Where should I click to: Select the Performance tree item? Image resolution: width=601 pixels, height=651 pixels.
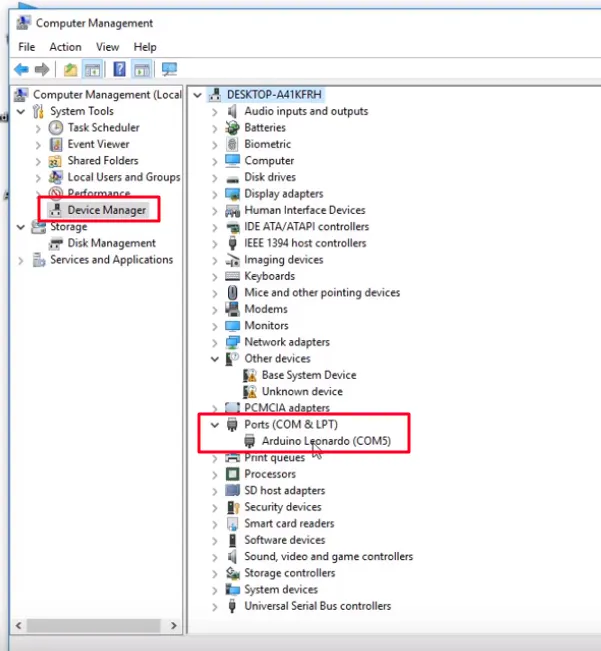coord(99,193)
